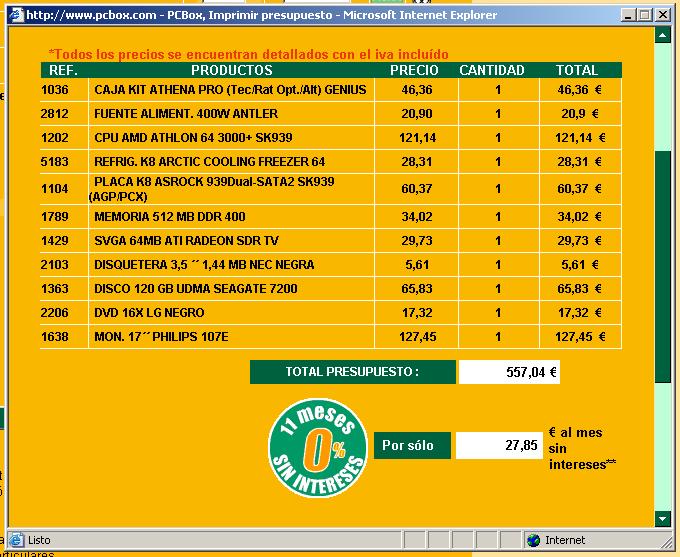Click the monthly payment field showing 27,85

(499, 446)
